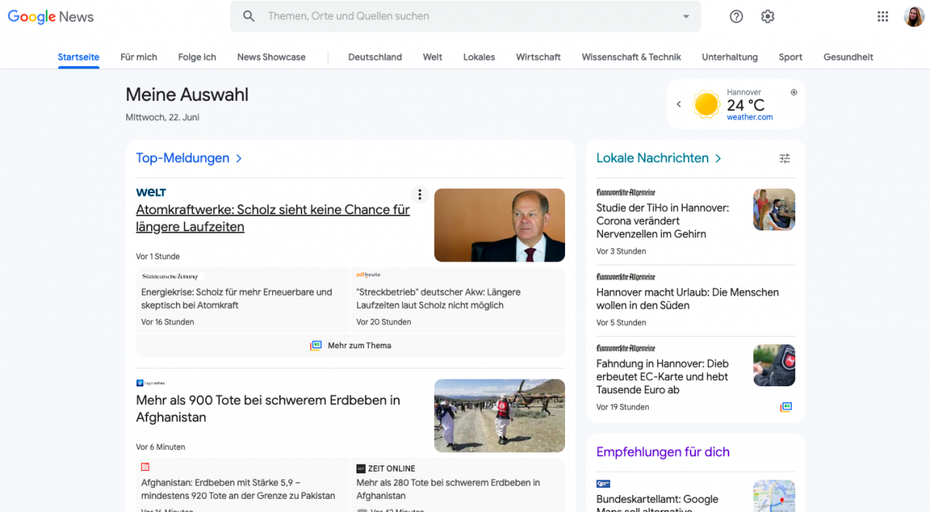This screenshot has height=512, width=930.
Task: Open search options dropdown arrow
Action: coord(686,17)
